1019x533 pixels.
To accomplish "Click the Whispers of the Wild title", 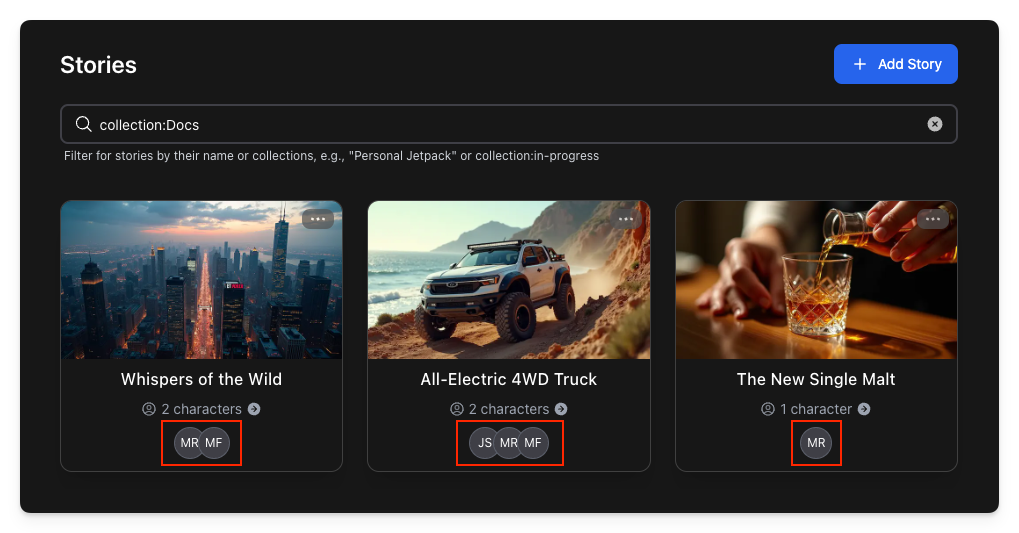I will (201, 379).
